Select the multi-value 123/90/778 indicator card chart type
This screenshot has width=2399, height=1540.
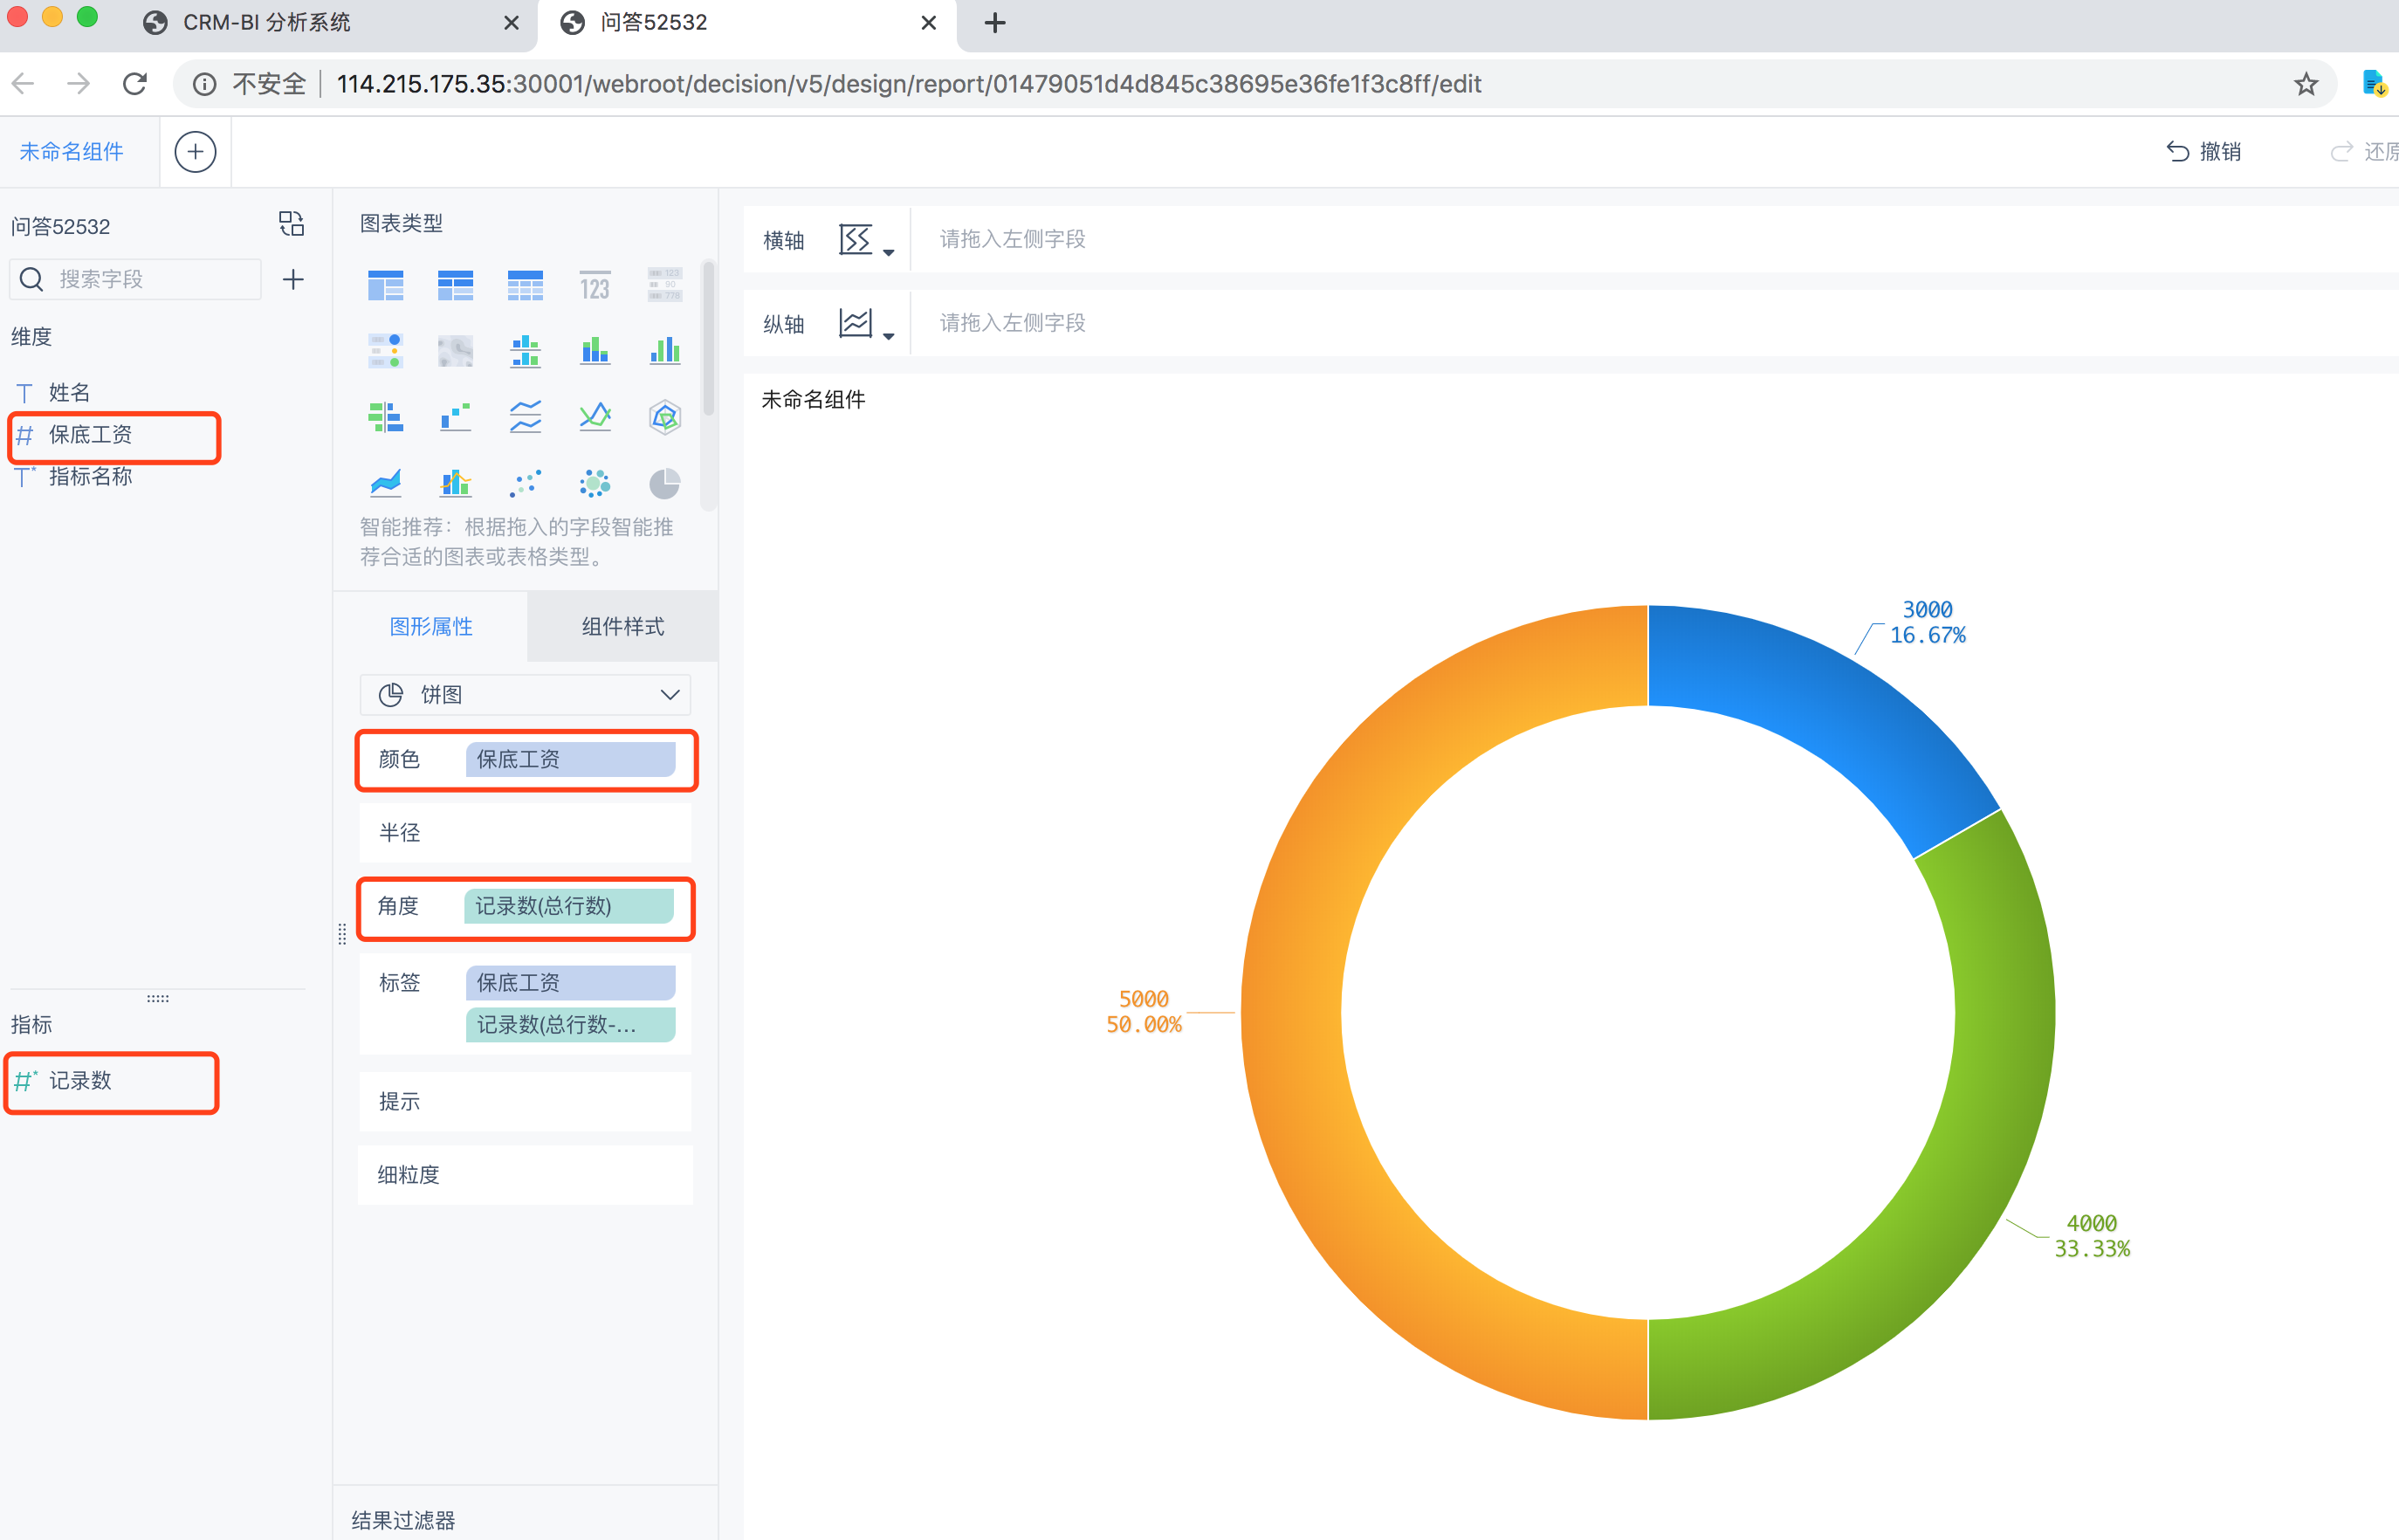point(665,286)
